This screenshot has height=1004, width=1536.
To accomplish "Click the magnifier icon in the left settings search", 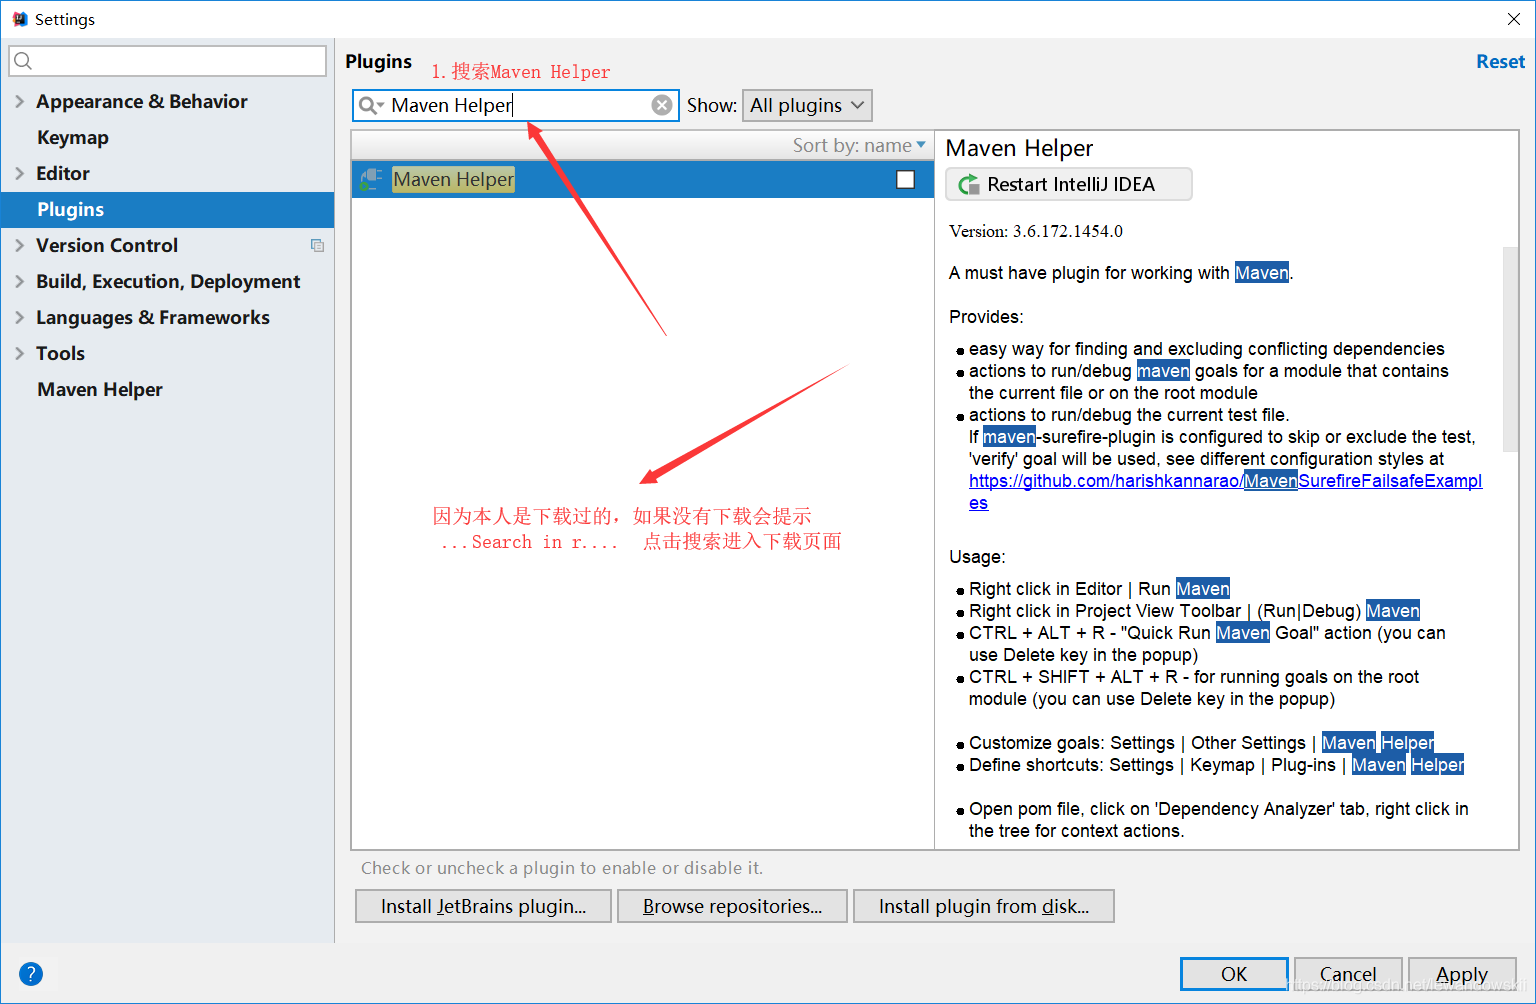I will pyautogui.click(x=23, y=61).
